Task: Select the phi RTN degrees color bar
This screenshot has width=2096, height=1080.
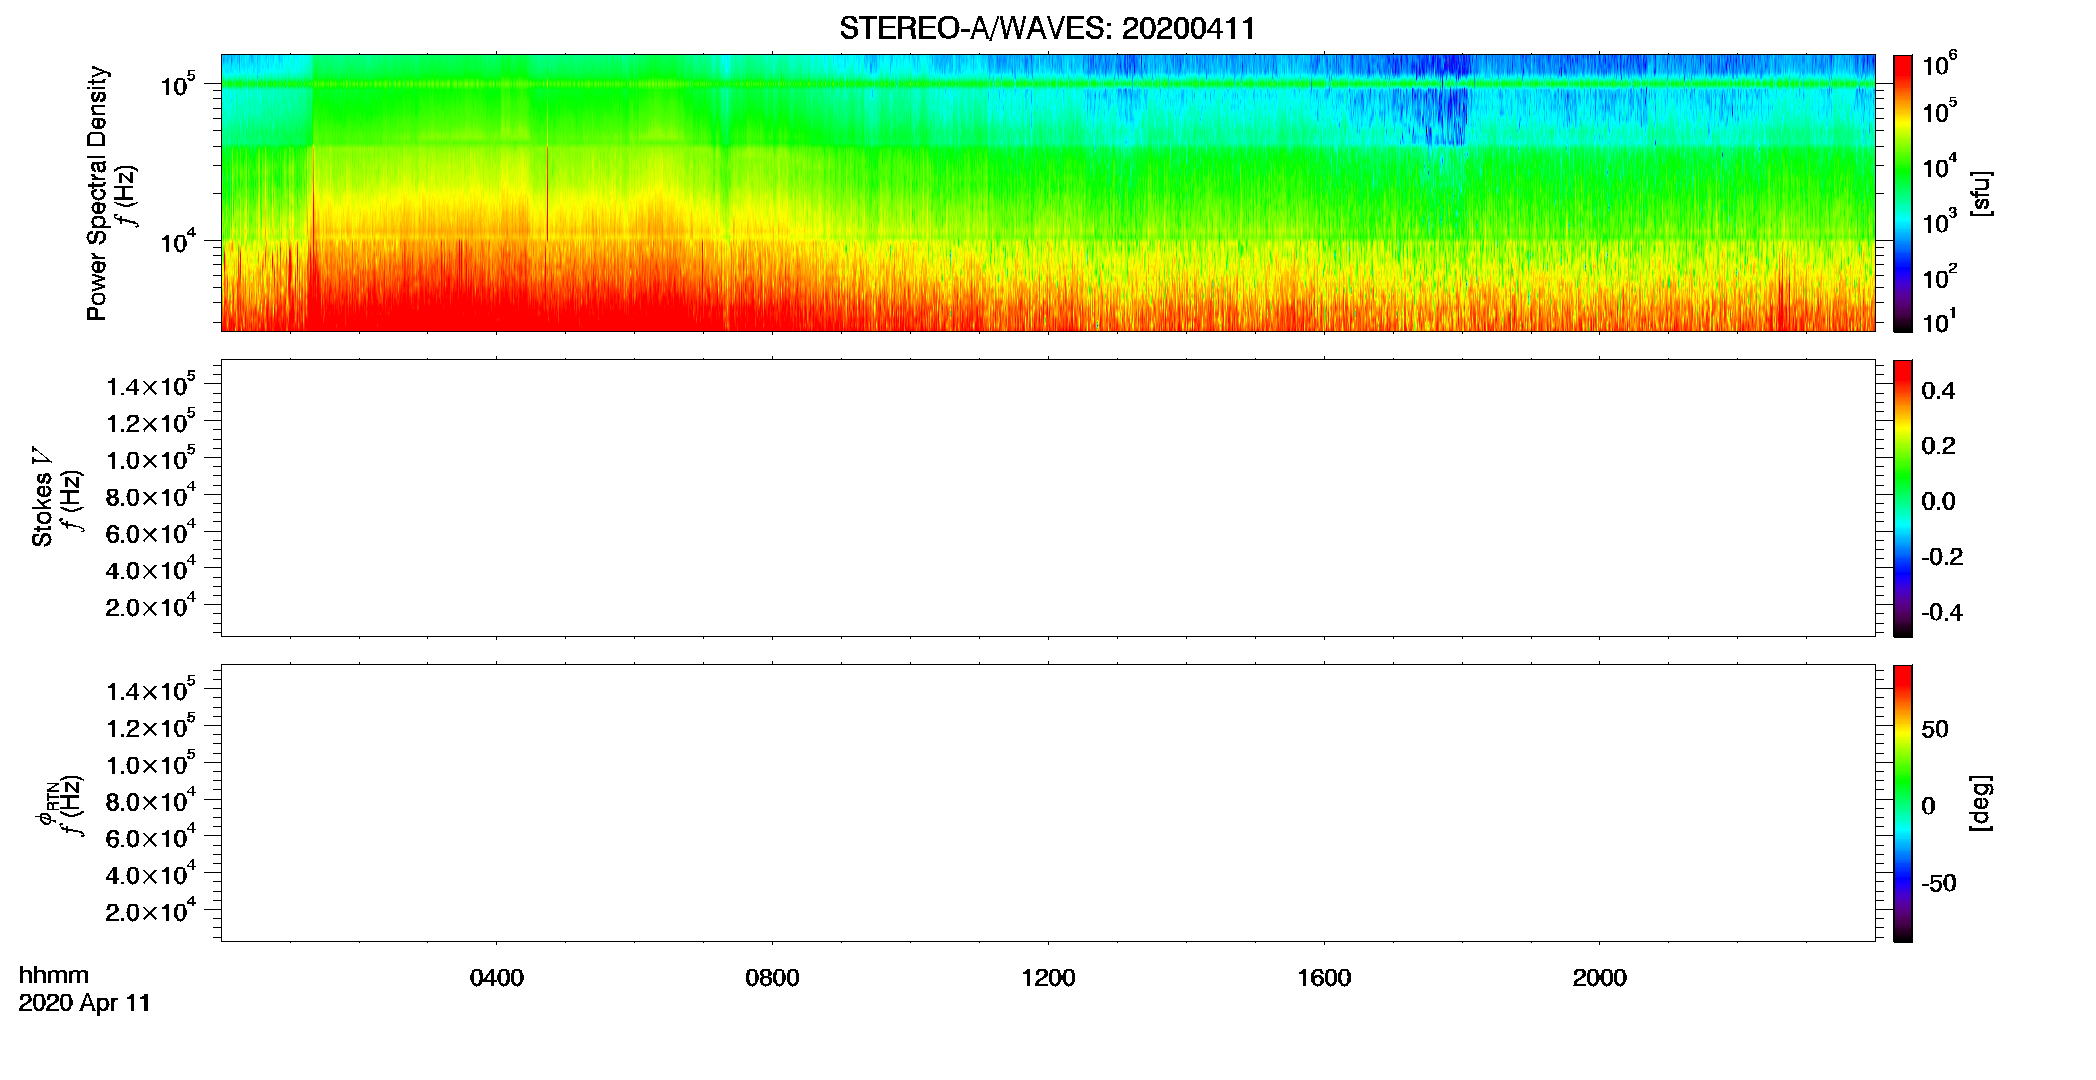Action: pos(1902,803)
